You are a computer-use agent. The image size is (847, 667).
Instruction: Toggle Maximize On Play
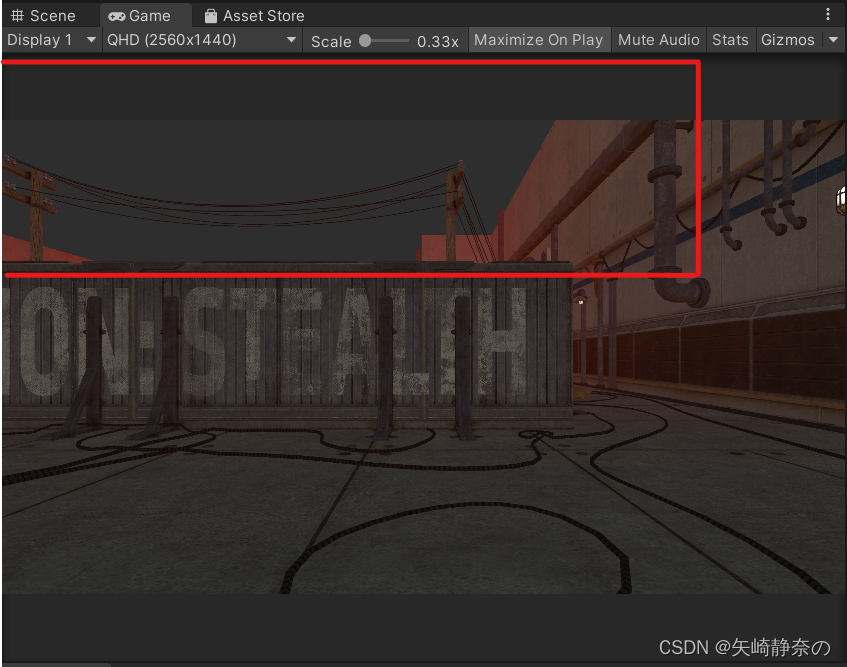point(539,40)
